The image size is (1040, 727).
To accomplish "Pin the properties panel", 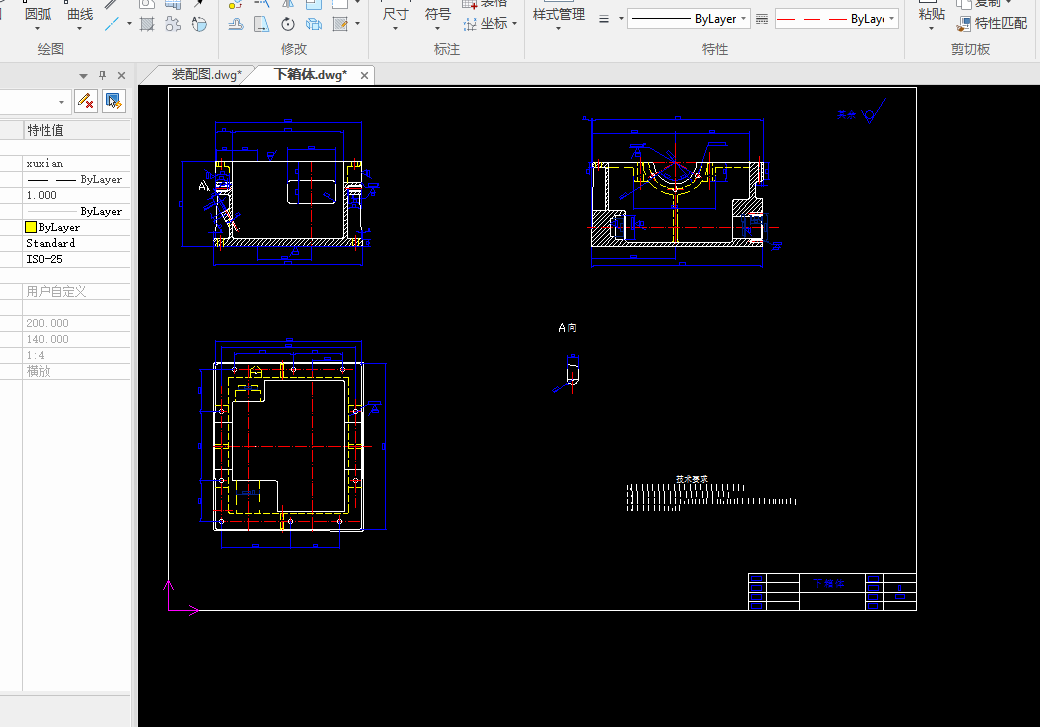I will (102, 76).
